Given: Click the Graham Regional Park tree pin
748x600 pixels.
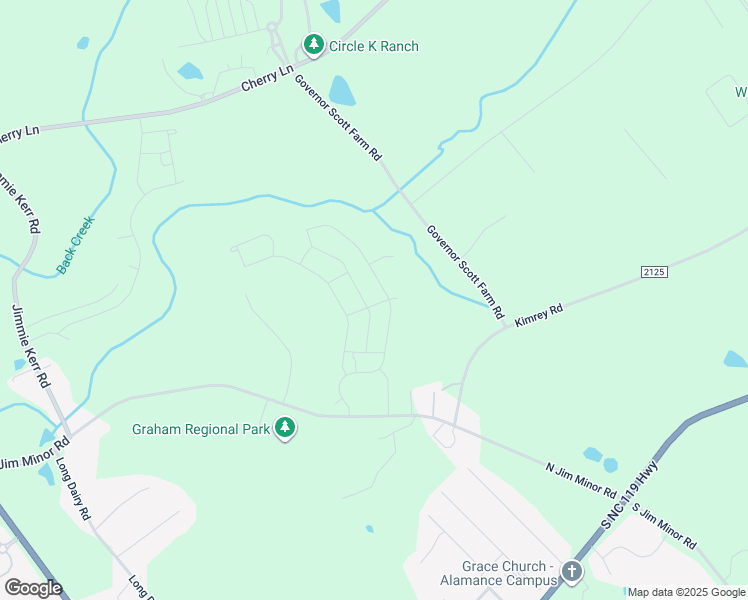Looking at the screenshot, I should 285,428.
